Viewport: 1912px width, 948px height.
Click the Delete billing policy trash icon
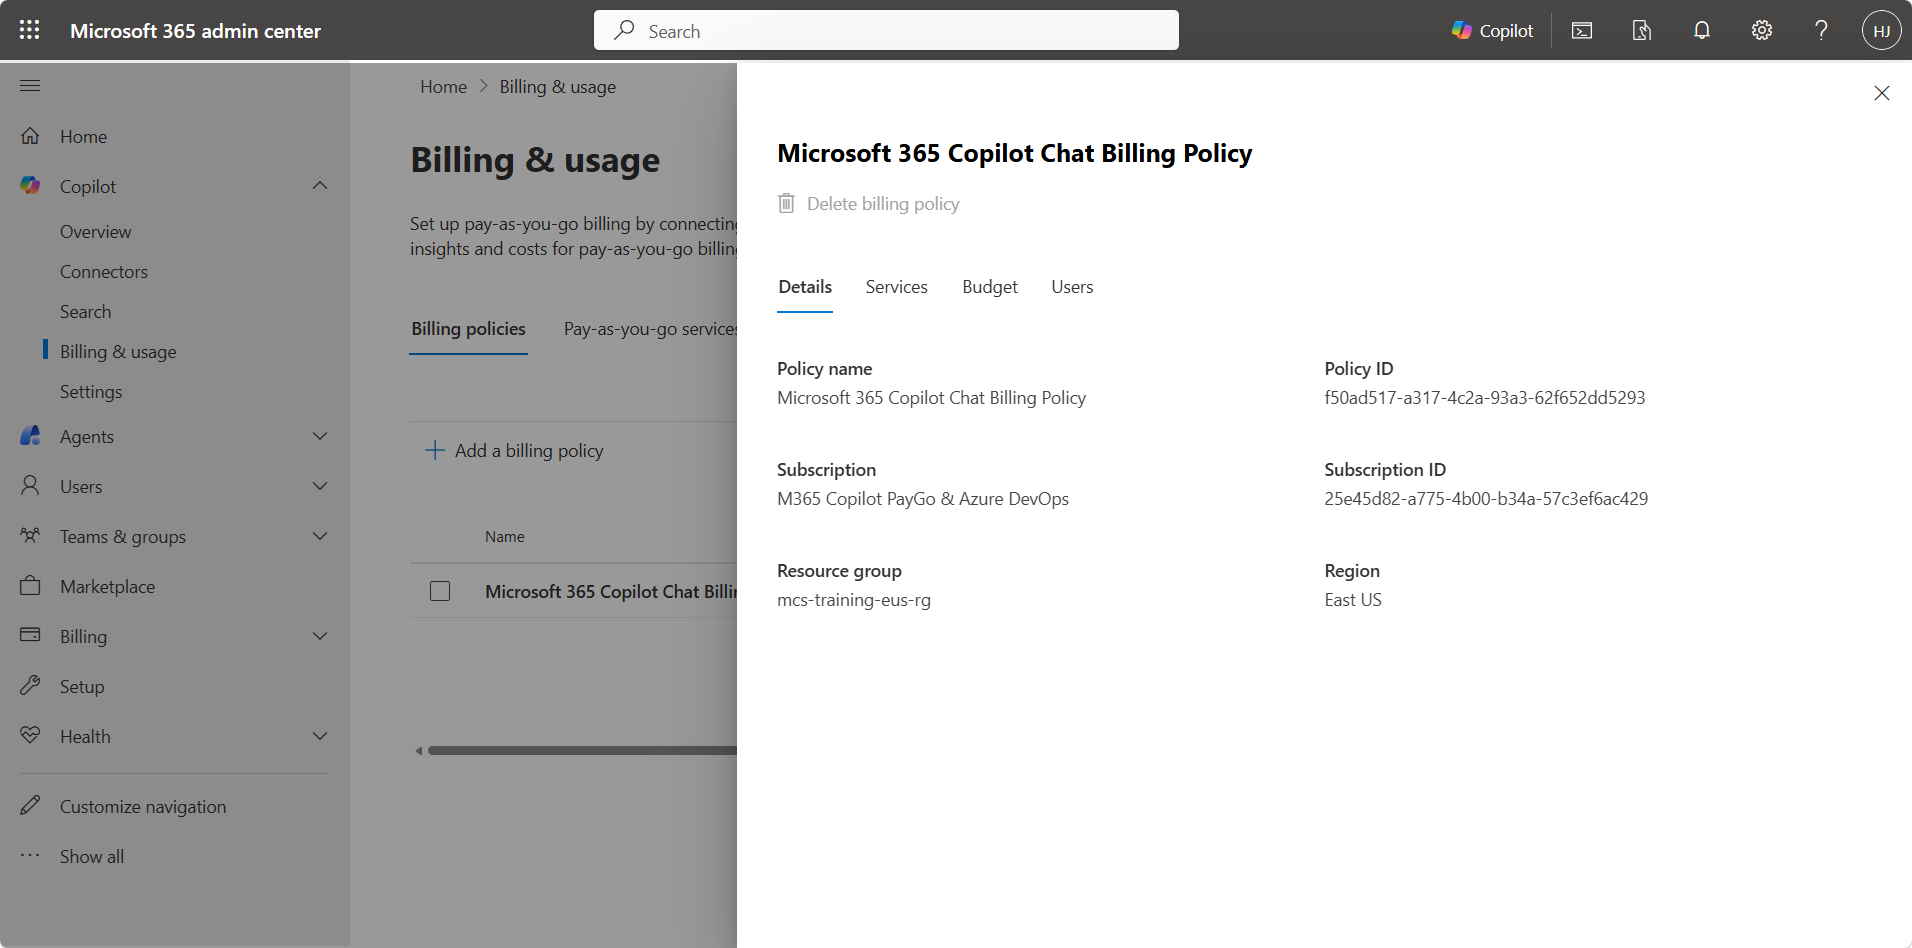click(x=787, y=204)
